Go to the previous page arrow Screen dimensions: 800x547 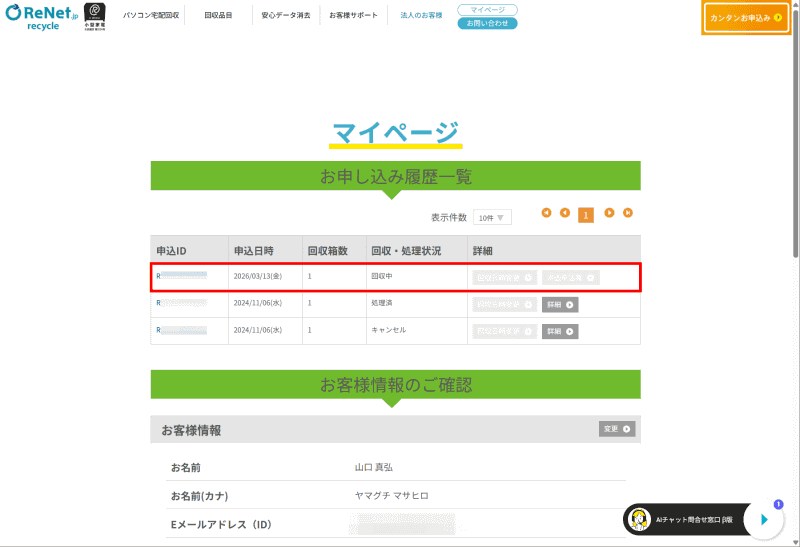565,213
